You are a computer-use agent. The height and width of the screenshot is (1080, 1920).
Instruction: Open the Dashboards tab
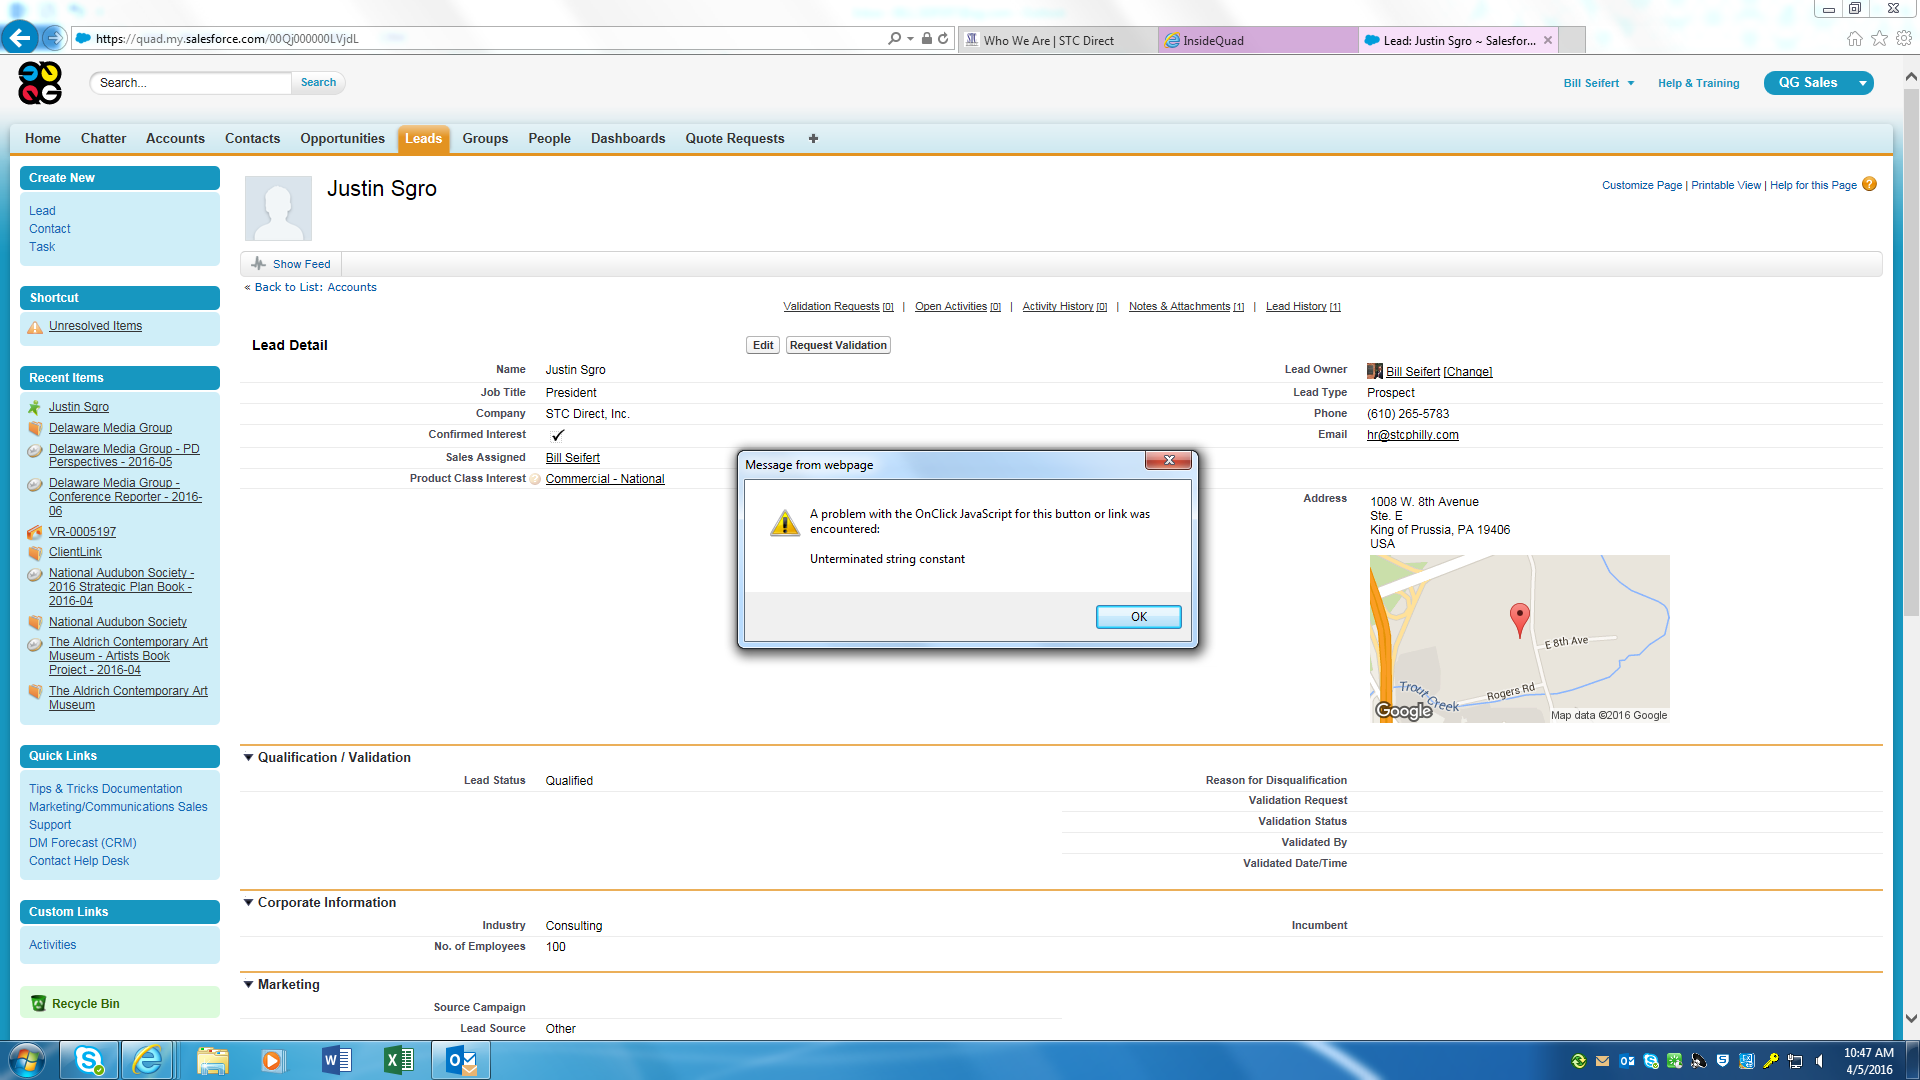pyautogui.click(x=627, y=139)
